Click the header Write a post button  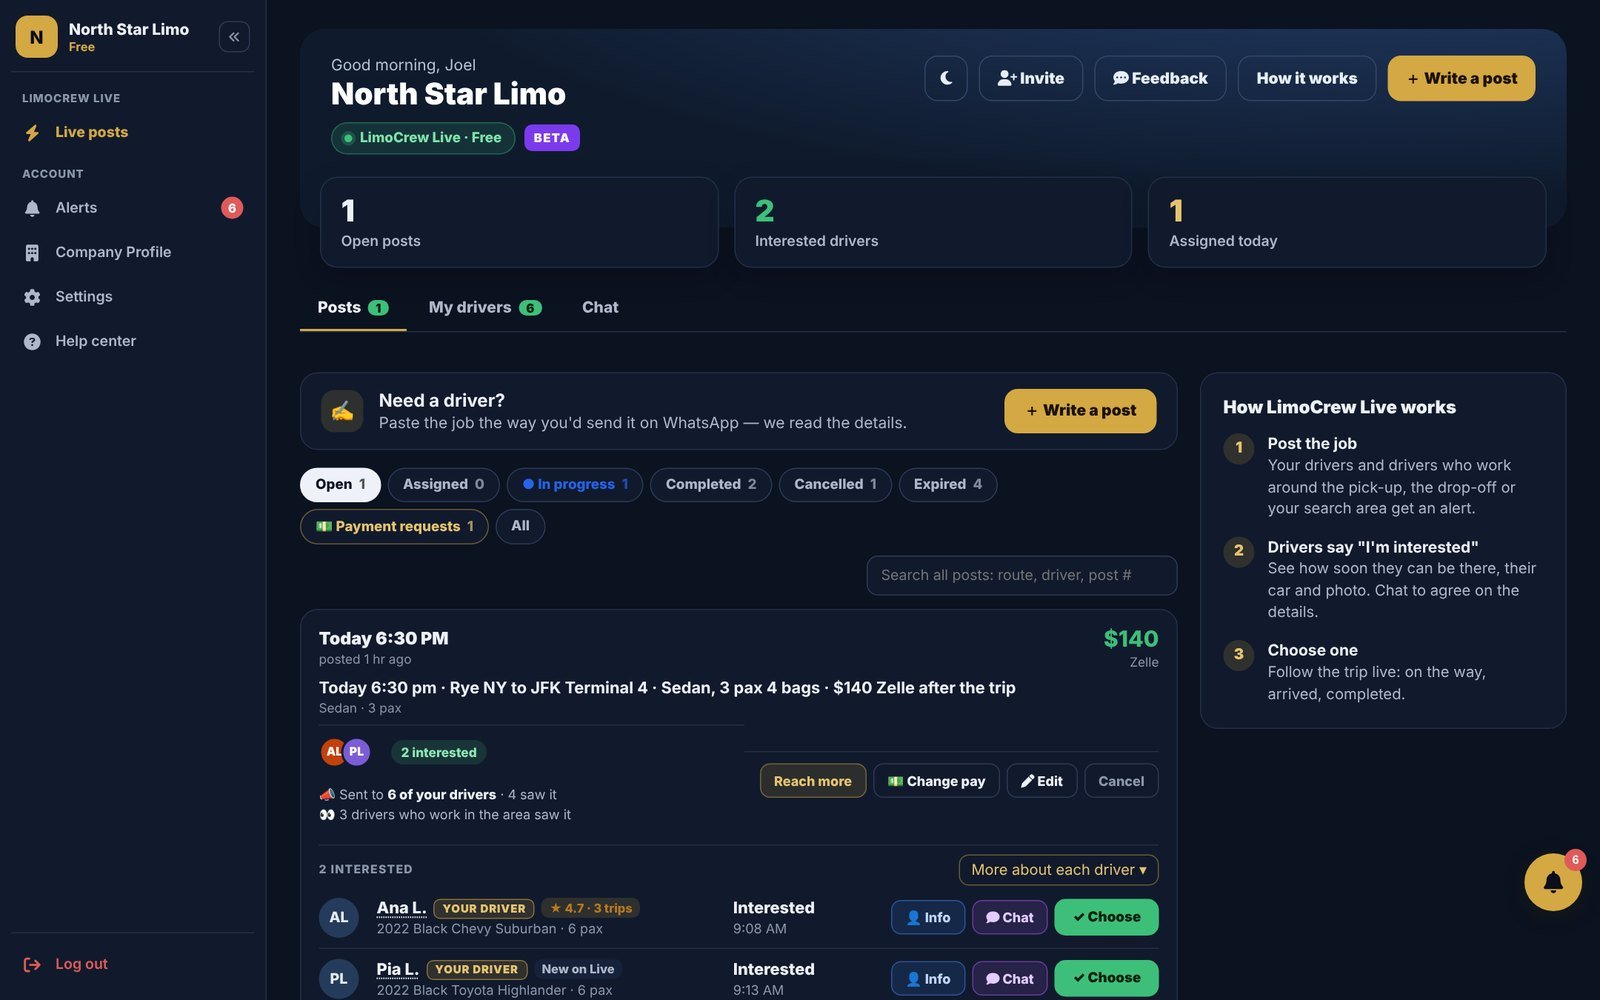tap(1461, 78)
